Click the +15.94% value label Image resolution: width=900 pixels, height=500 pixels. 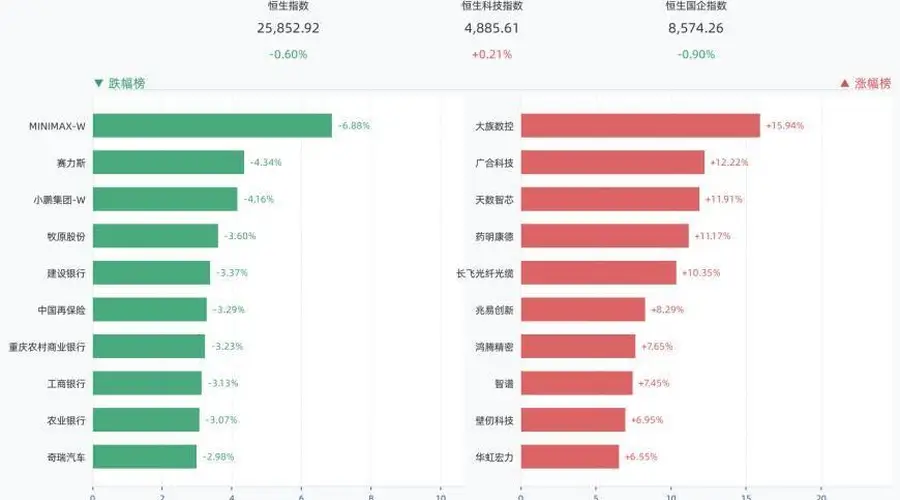[785, 126]
